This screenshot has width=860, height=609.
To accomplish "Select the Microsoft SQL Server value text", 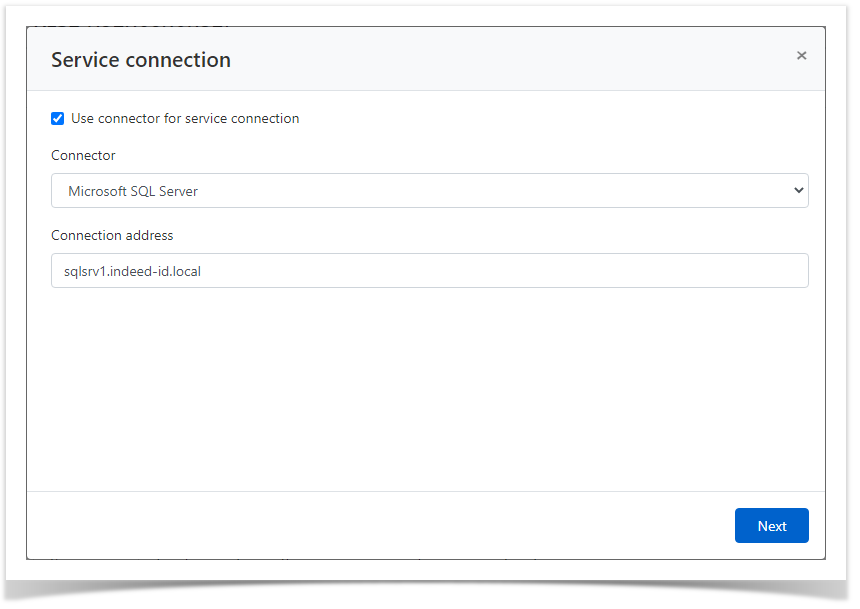I will pos(133,191).
